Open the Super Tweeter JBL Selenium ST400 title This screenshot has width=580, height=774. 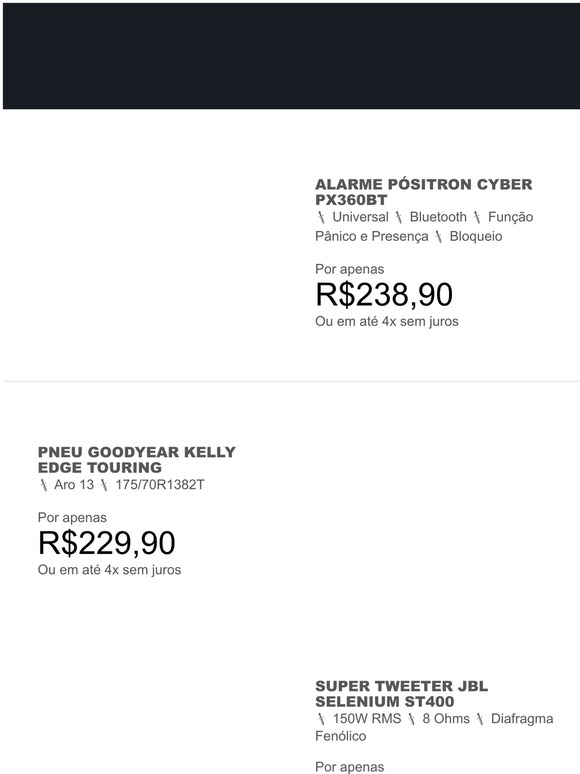click(401, 694)
